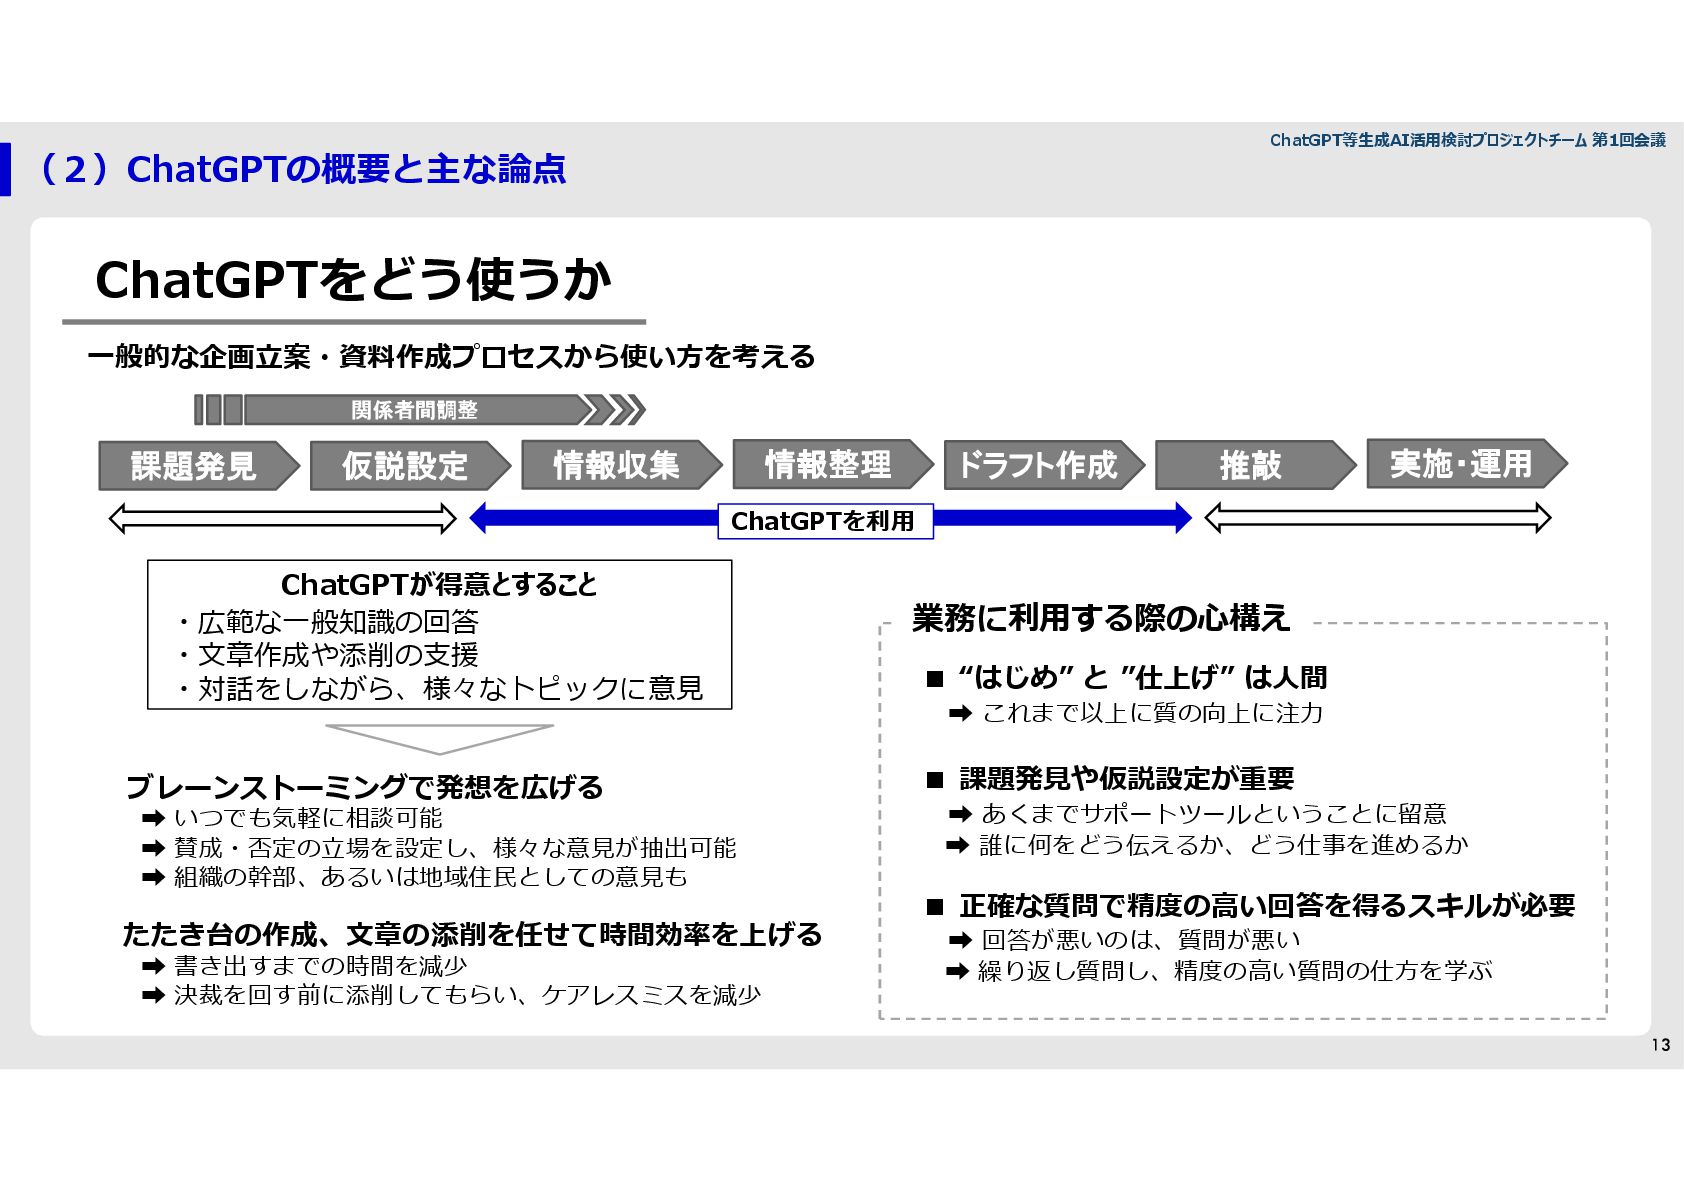Image resolution: width=1684 pixels, height=1191 pixels.
Task: Select the 情報整理 process arrow
Action: [x=833, y=464]
